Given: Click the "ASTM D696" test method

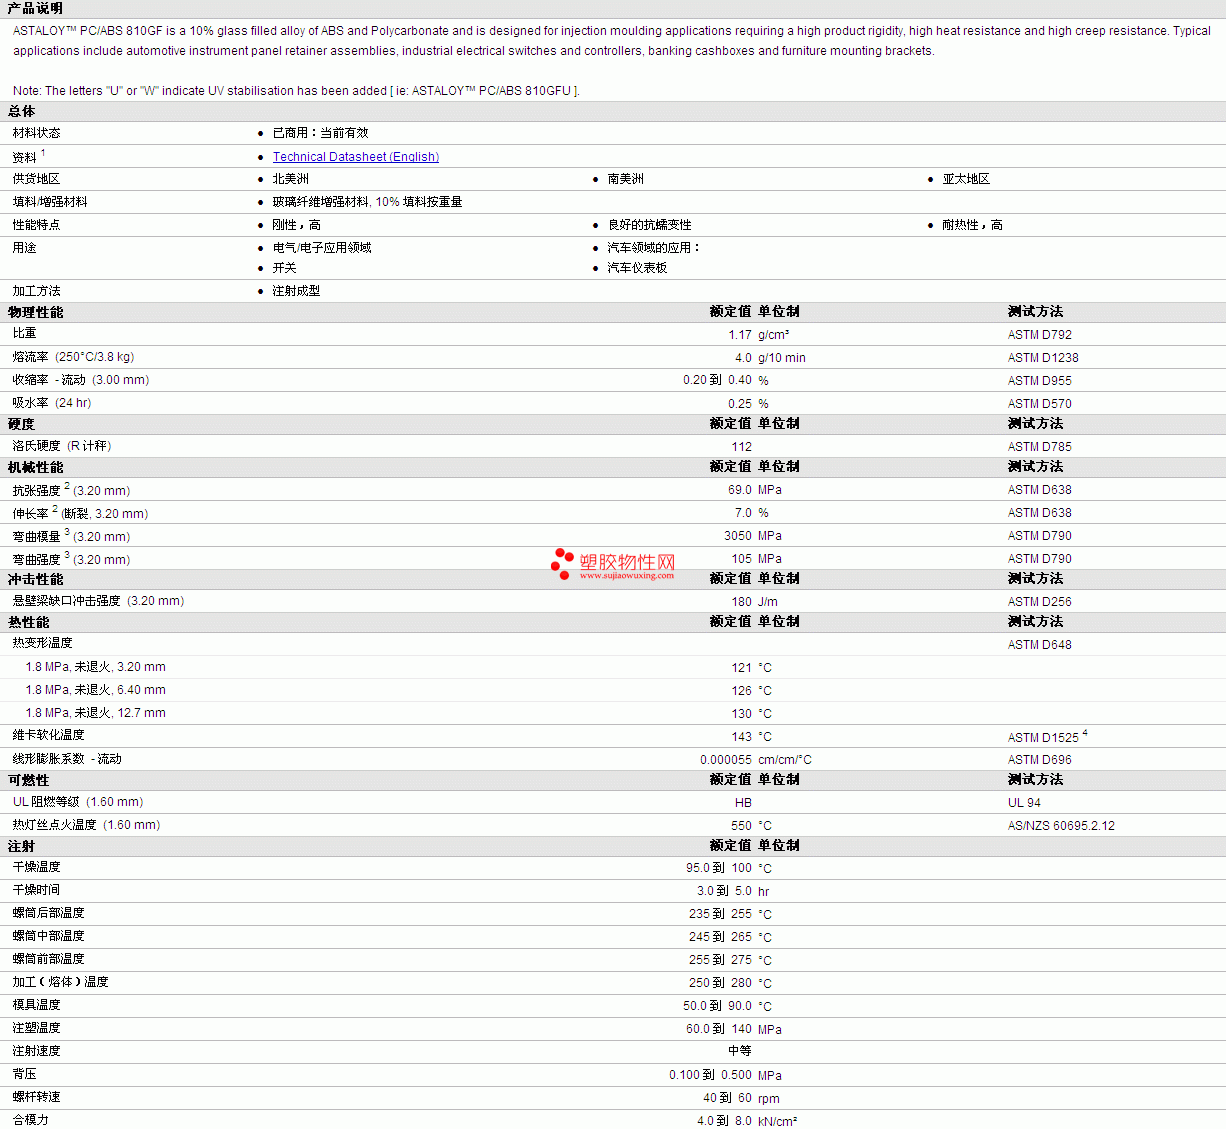Looking at the screenshot, I should (1040, 760).
